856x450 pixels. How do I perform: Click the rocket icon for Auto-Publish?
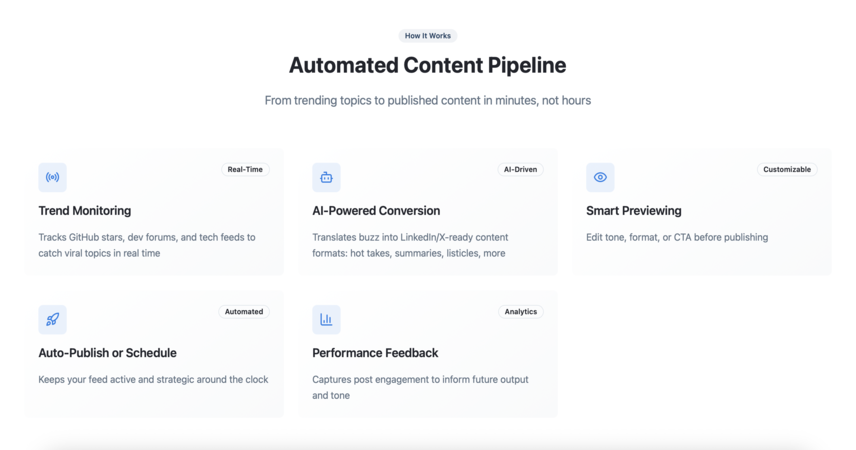52,319
